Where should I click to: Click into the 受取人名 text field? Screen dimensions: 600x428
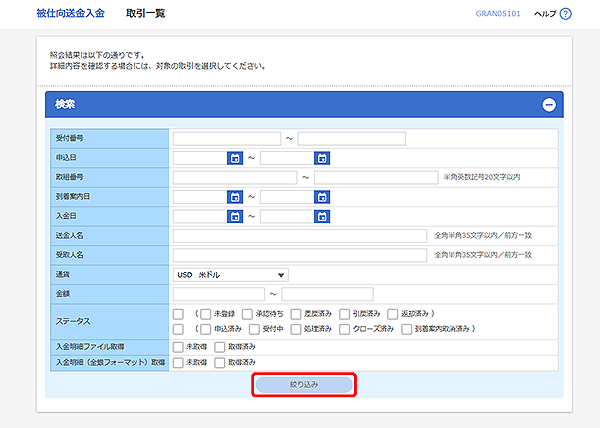300,255
